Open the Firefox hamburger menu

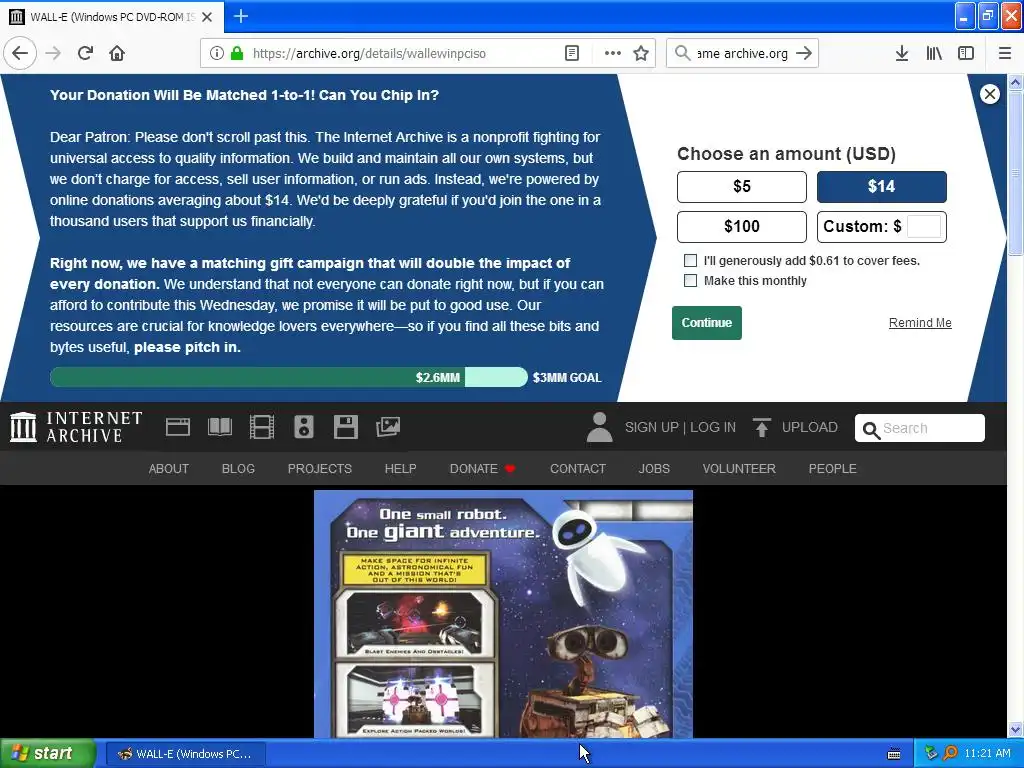[1005, 53]
